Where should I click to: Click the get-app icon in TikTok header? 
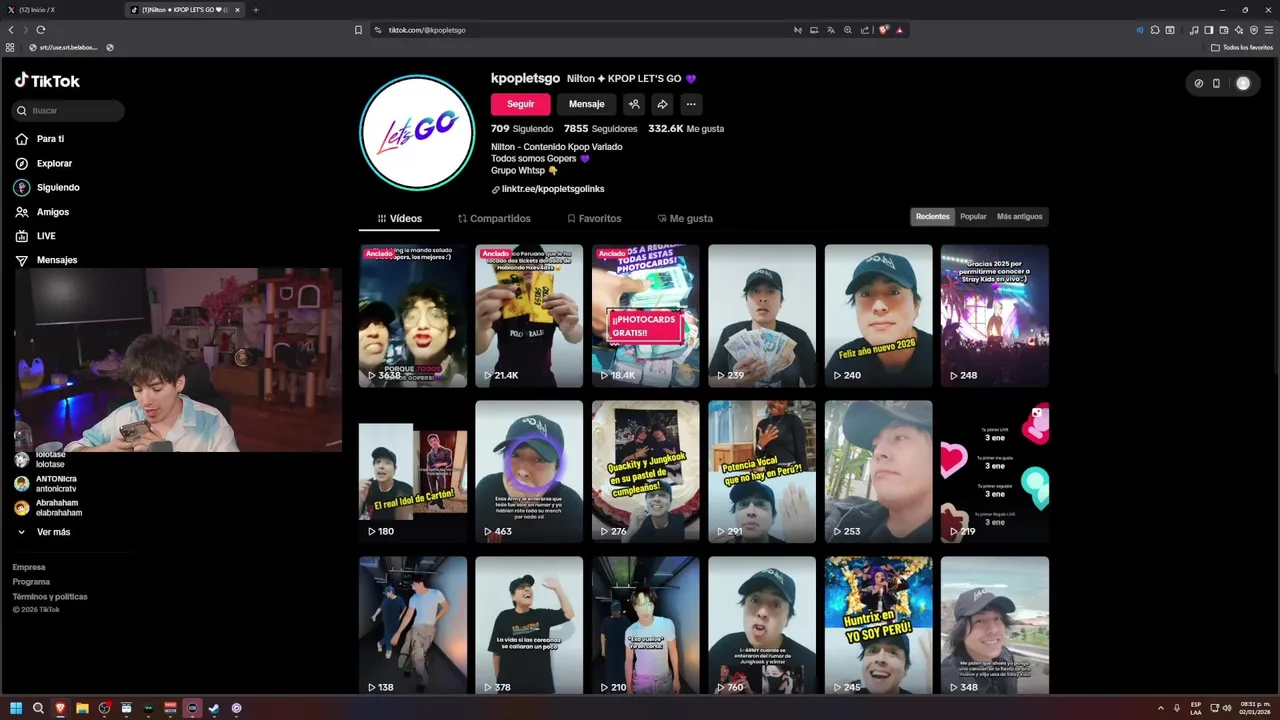pyautogui.click(x=1199, y=83)
